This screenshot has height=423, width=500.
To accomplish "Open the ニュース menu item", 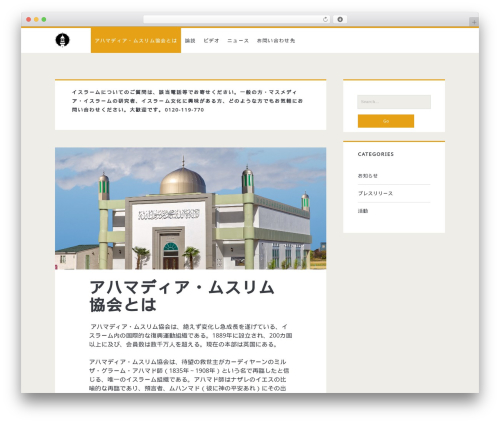I will 238,41.
